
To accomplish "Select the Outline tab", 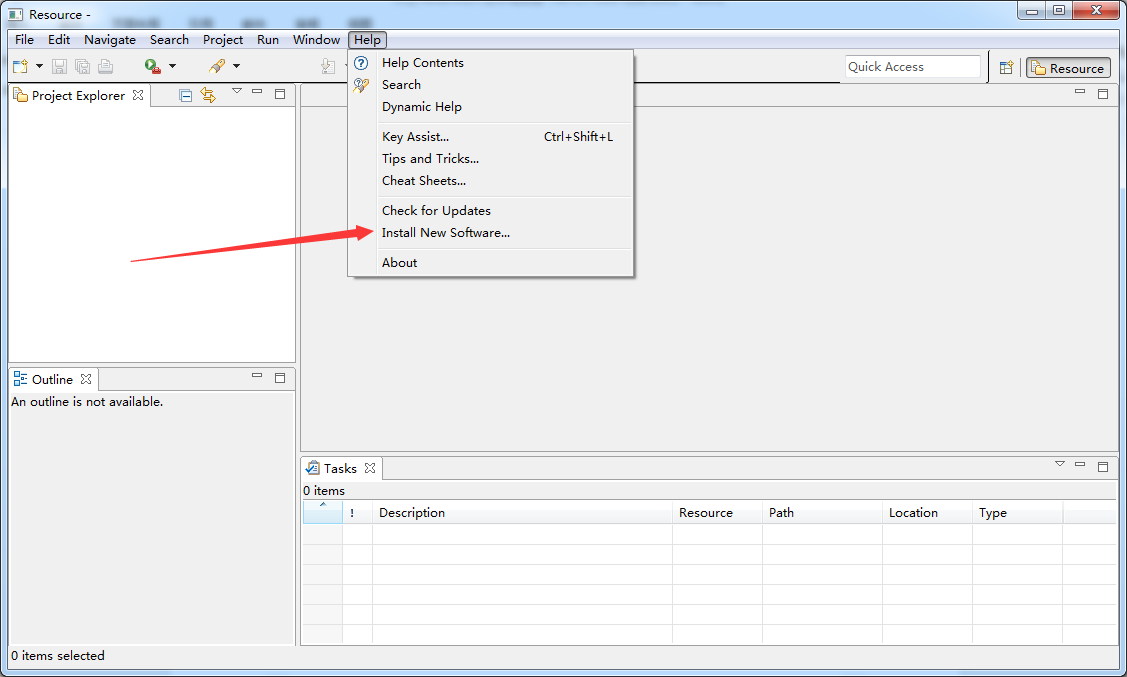I will [52, 379].
